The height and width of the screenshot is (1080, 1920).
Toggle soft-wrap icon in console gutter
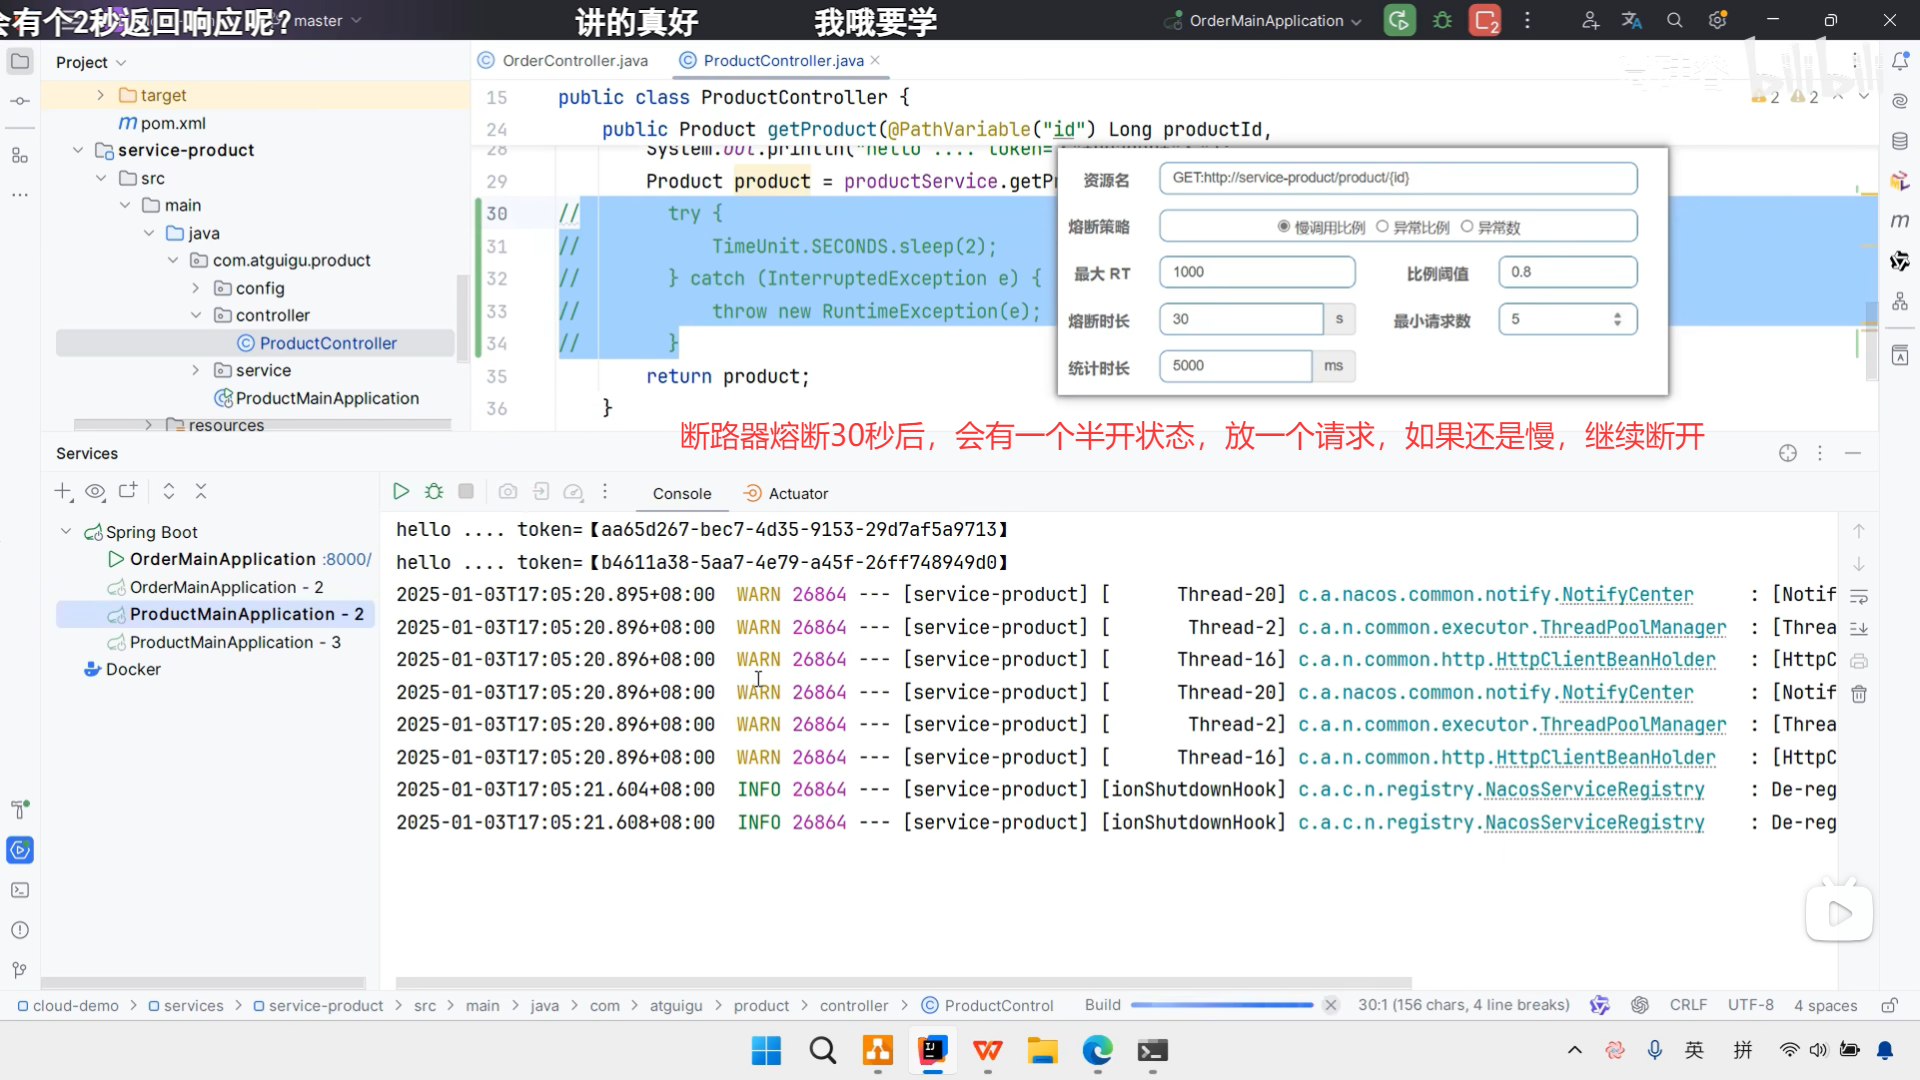point(1859,596)
